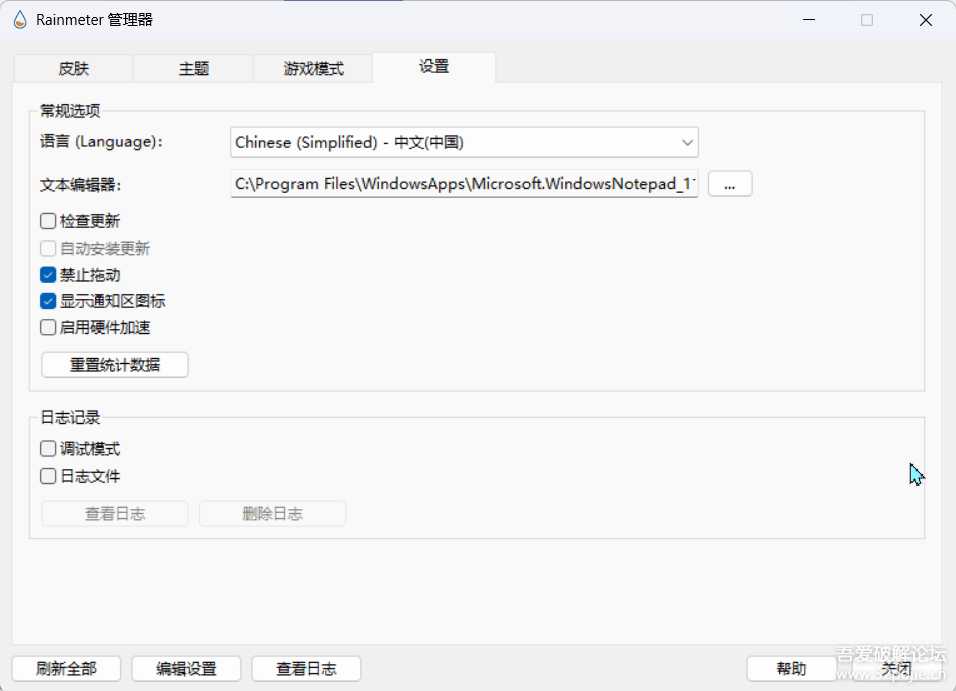This screenshot has width=956, height=691.
Task: Switch to the 皮肤 tab
Action: 73,68
